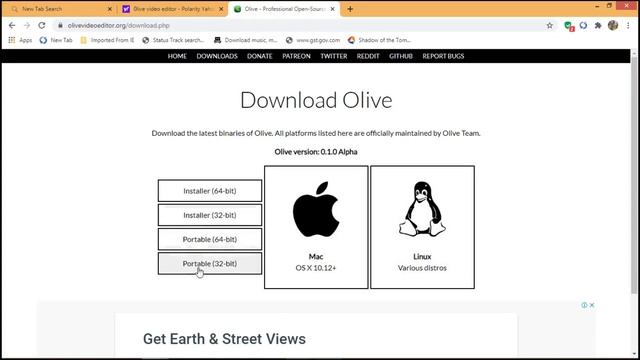Open the Chrome three-dot menu
The image size is (640, 360).
pyautogui.click(x=628, y=25)
